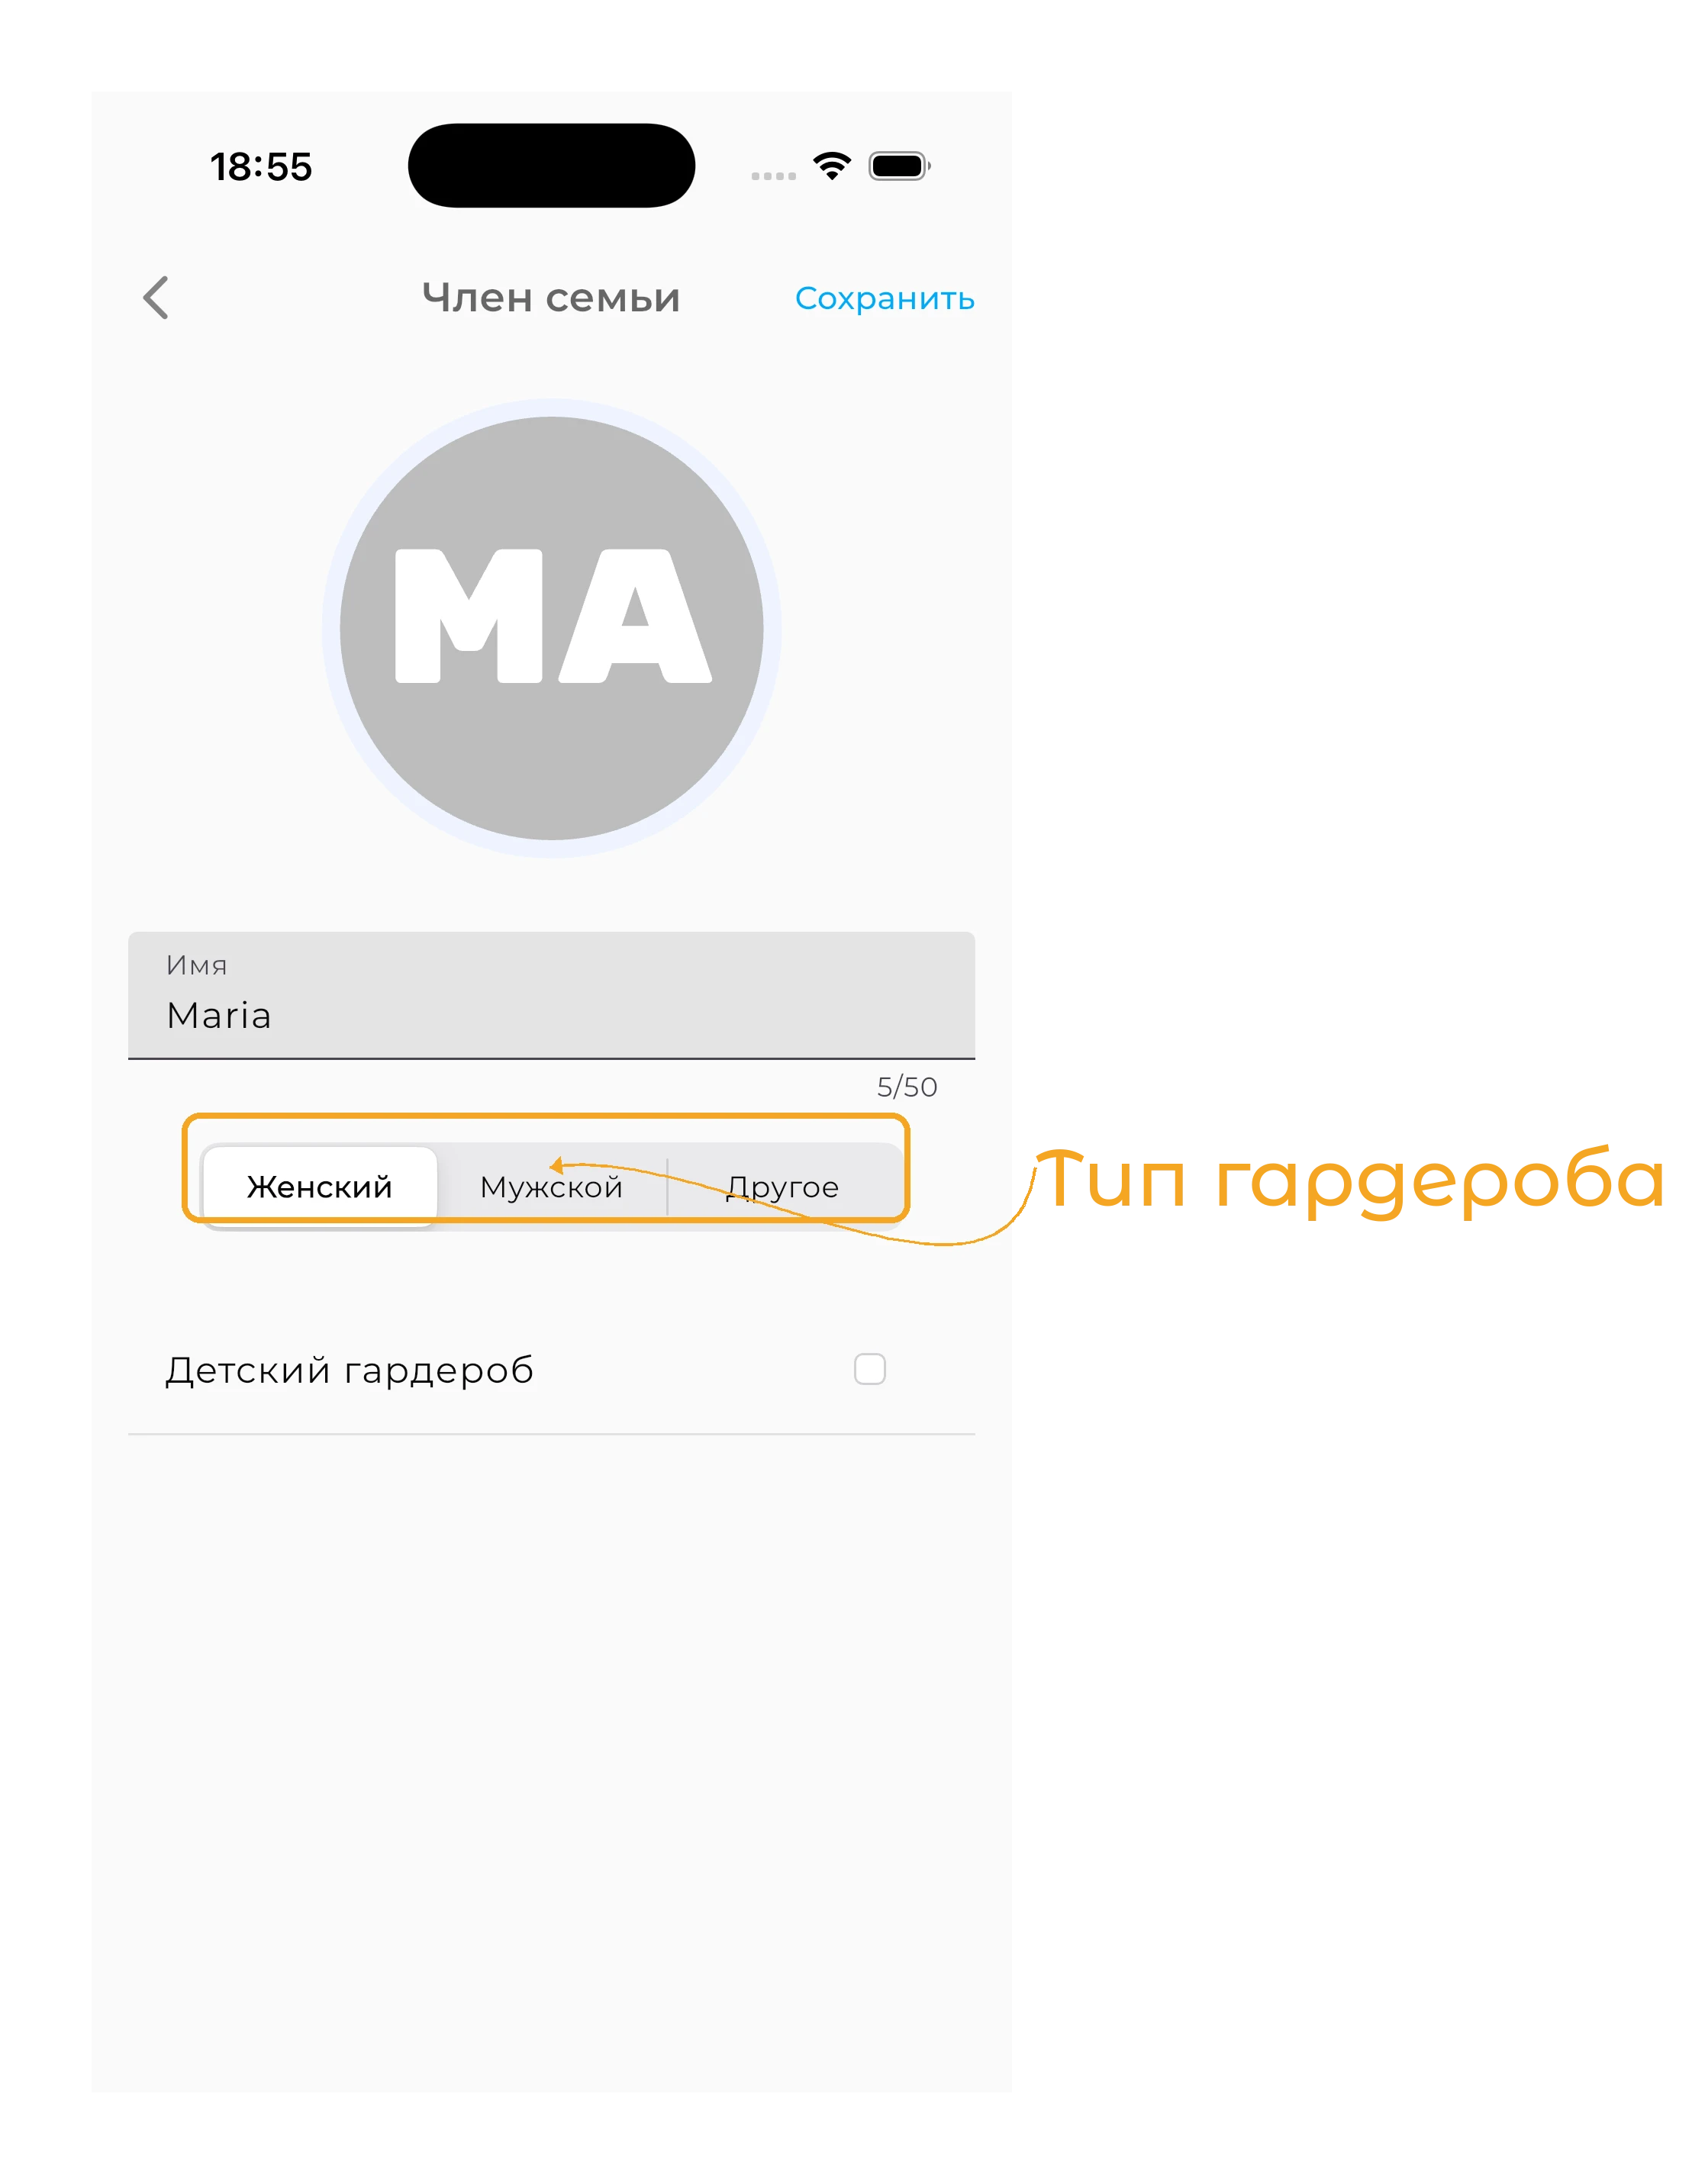Screen dimensions: 1692x2184
Task: Save changes with Сохранить
Action: coord(884,298)
